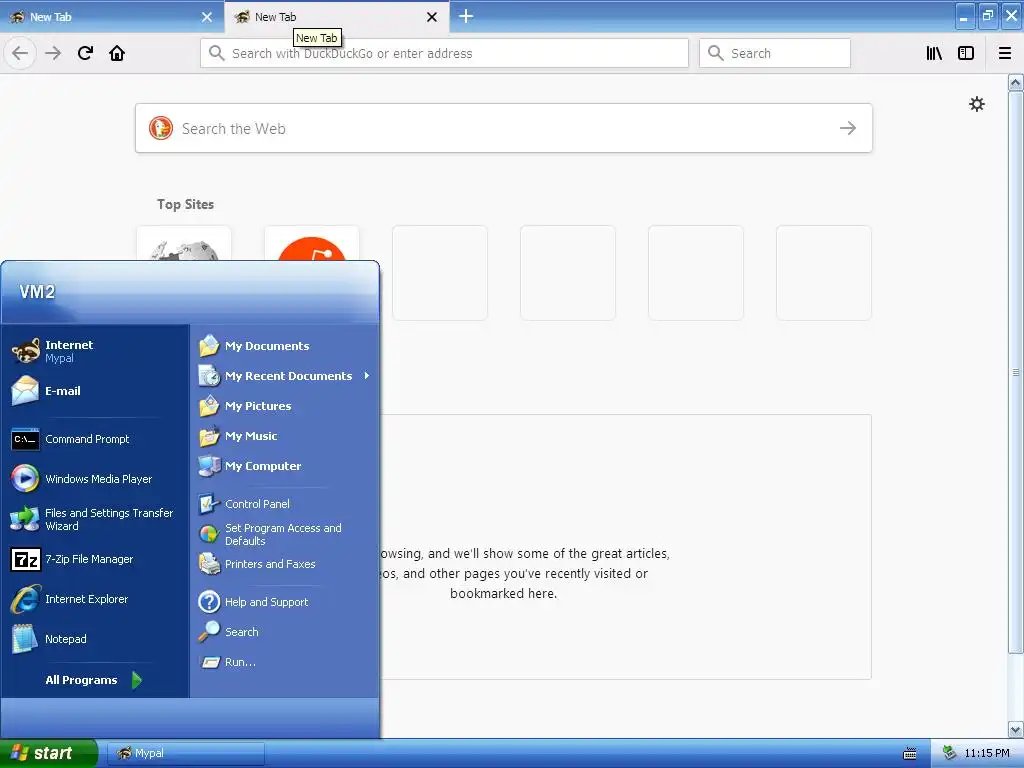Click VM2 user name header
The height and width of the screenshot is (768, 1024).
pyautogui.click(x=37, y=292)
